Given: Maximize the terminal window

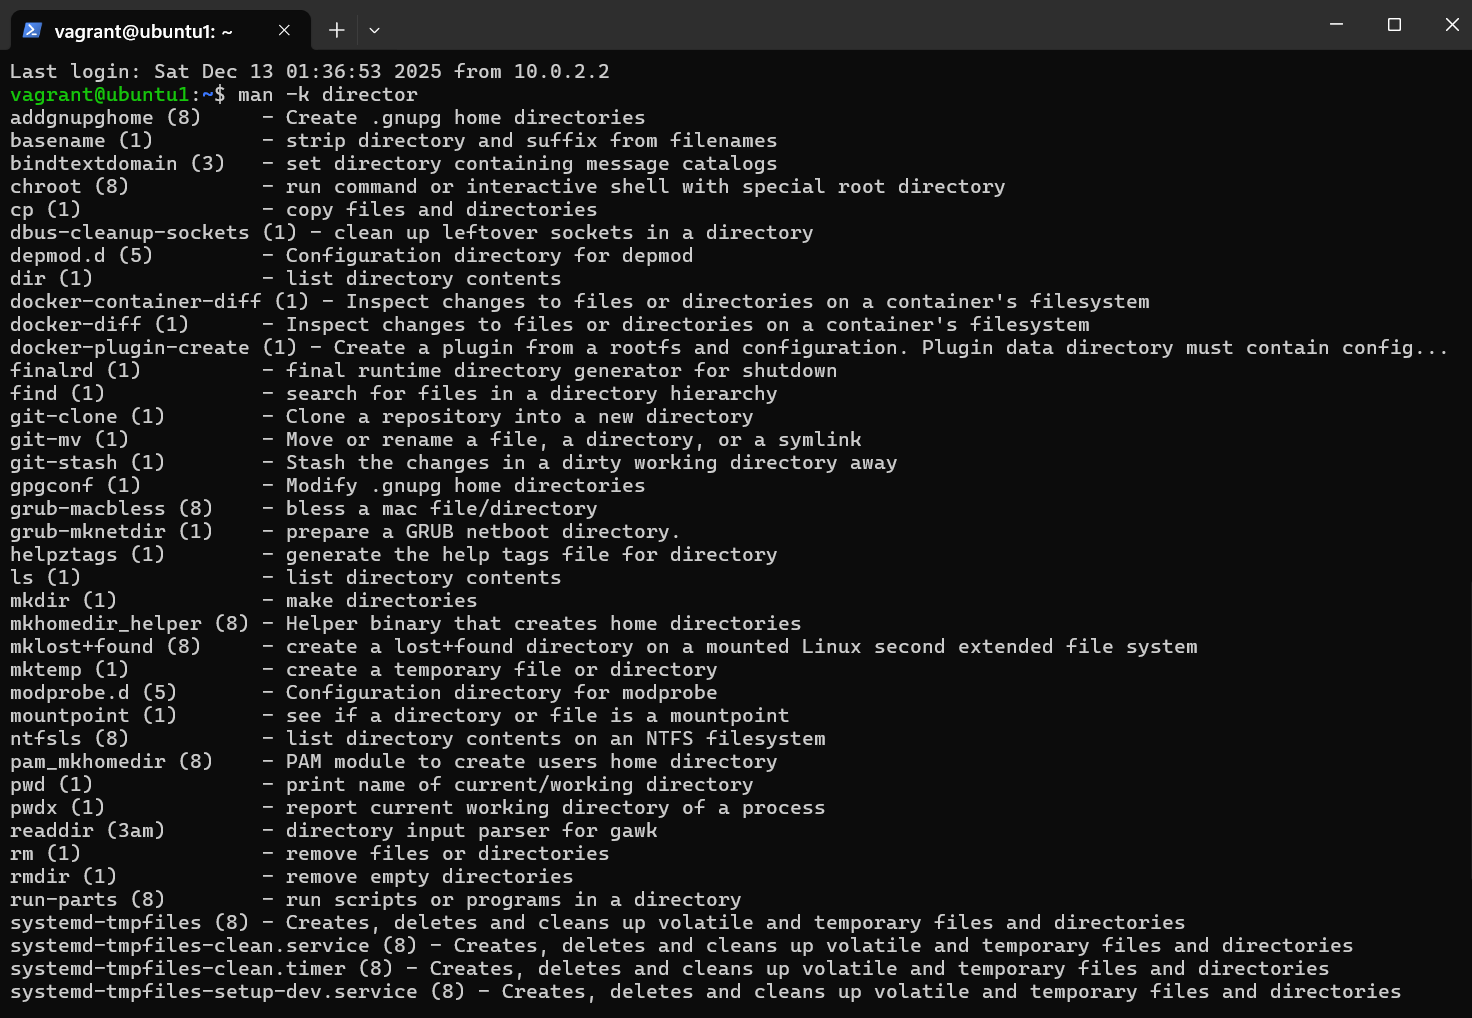Looking at the screenshot, I should point(1394,24).
